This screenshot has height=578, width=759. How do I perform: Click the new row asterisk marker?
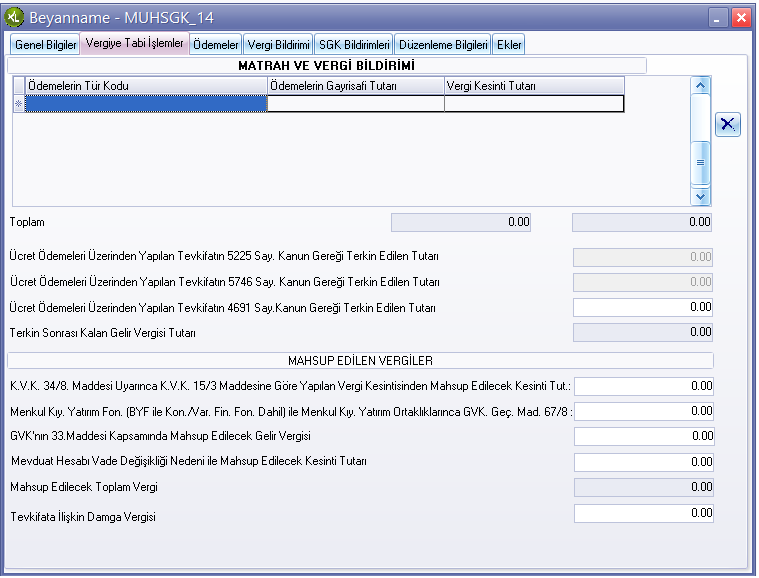[18, 103]
